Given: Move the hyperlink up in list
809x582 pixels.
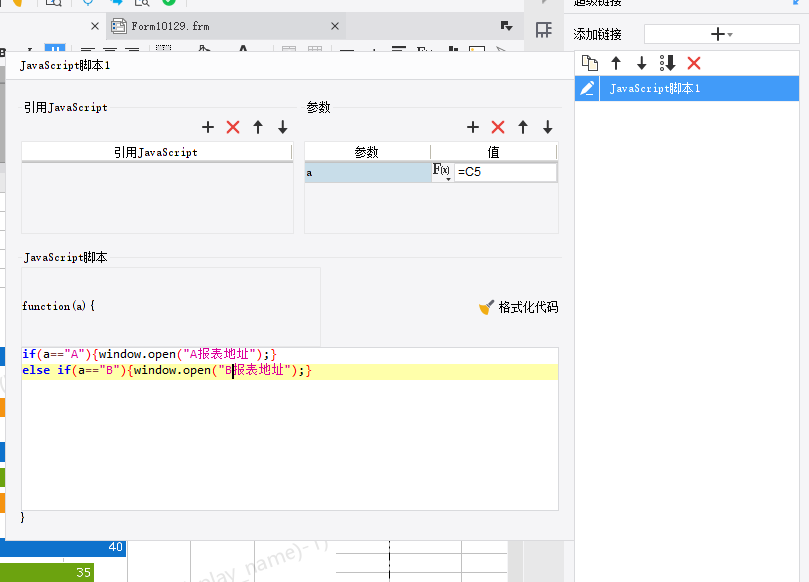Looking at the screenshot, I should coord(616,63).
